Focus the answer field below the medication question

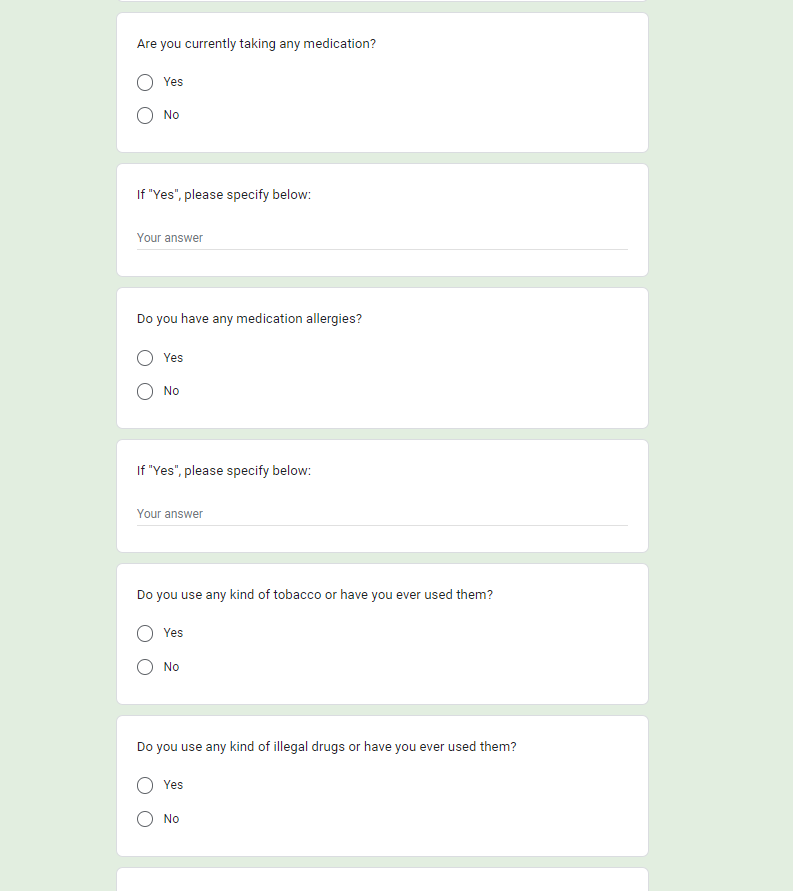[x=382, y=238]
